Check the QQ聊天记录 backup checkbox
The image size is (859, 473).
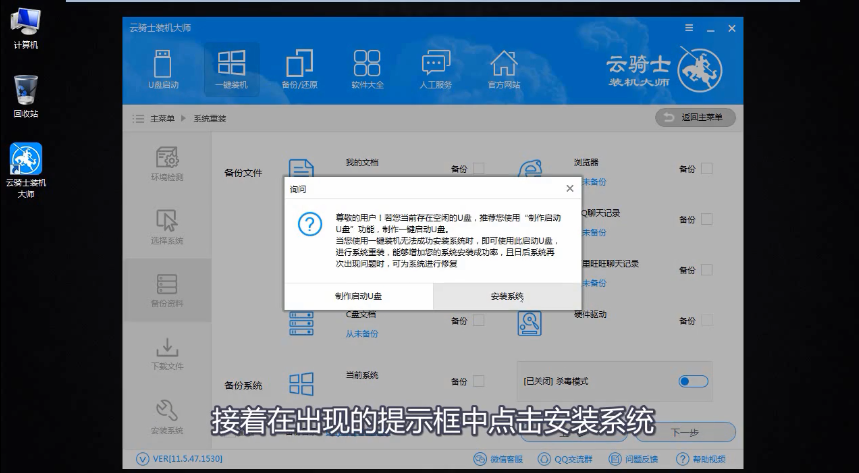click(x=707, y=219)
